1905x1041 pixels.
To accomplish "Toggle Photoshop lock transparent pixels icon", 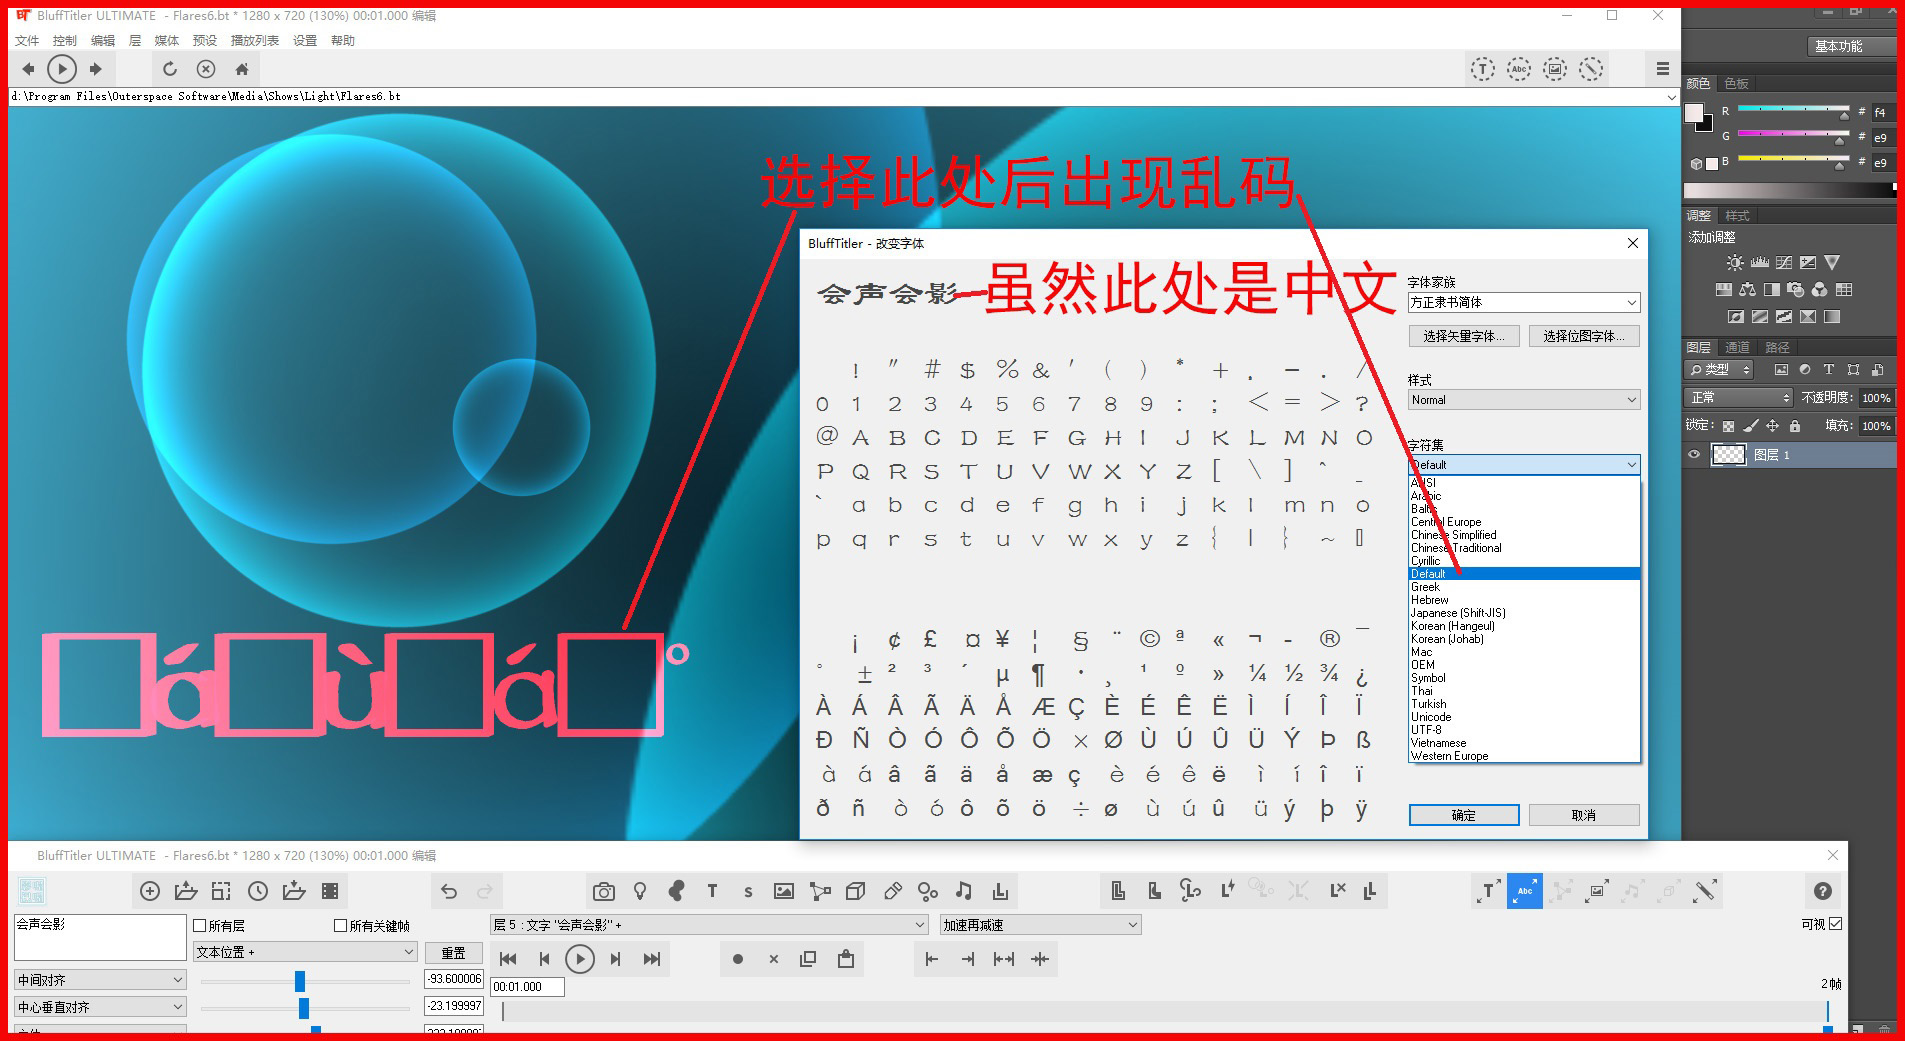I will pos(1728,426).
